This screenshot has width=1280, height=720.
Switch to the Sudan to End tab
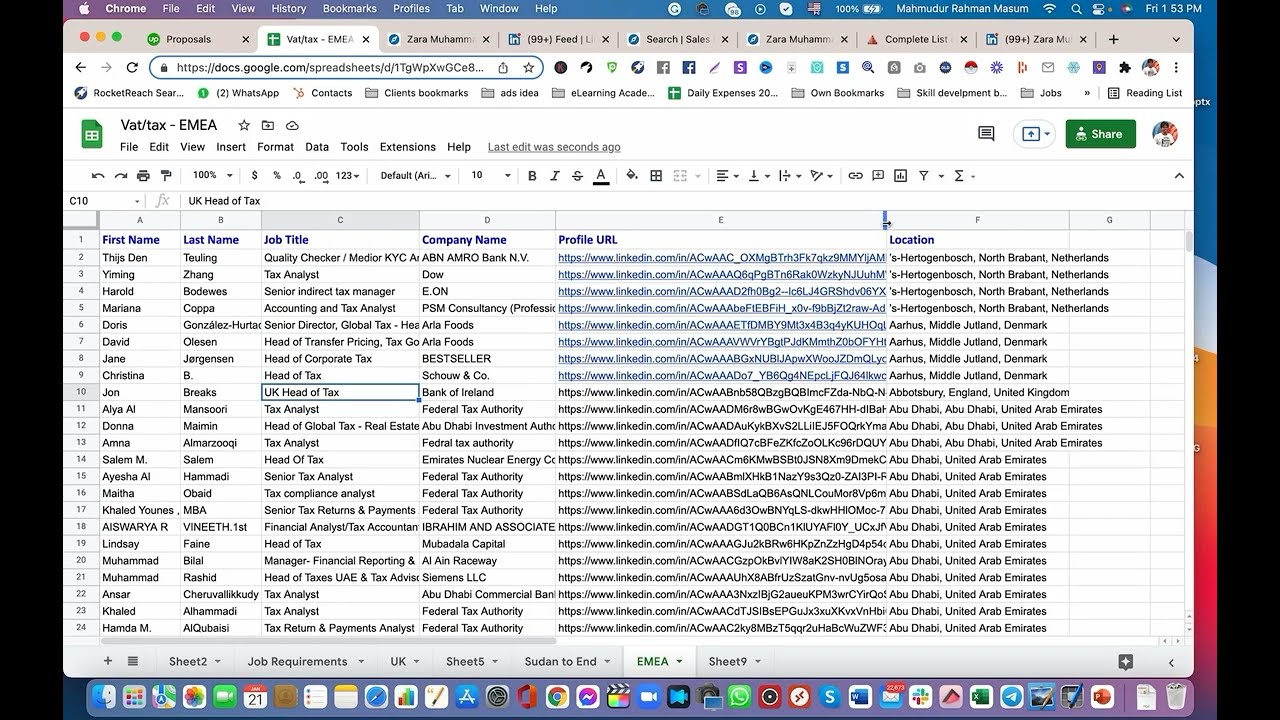[560, 661]
